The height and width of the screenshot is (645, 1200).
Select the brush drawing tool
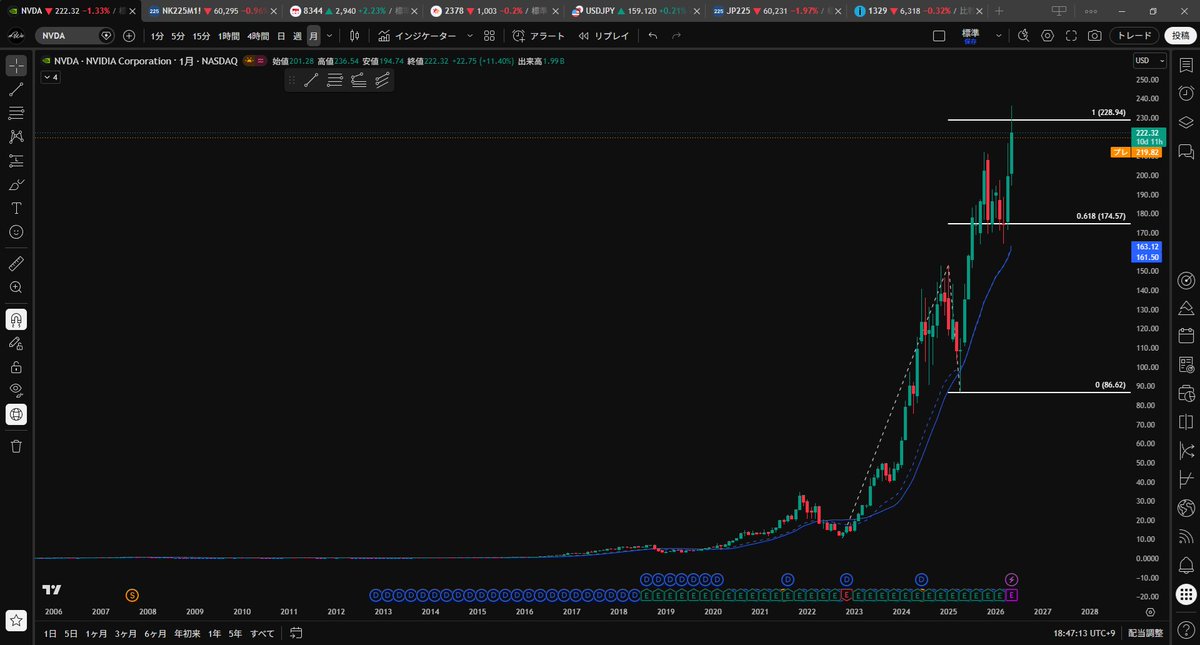click(x=16, y=185)
